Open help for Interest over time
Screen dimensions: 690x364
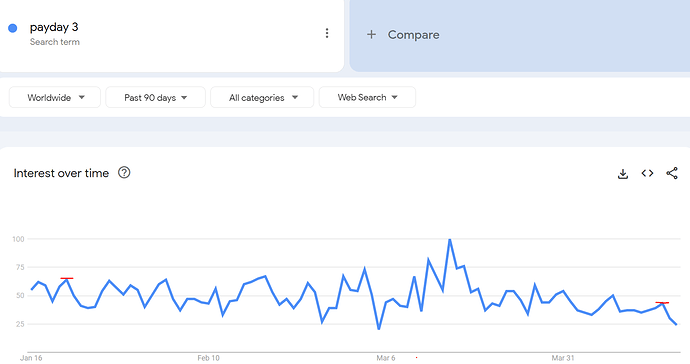pyautogui.click(x=124, y=173)
